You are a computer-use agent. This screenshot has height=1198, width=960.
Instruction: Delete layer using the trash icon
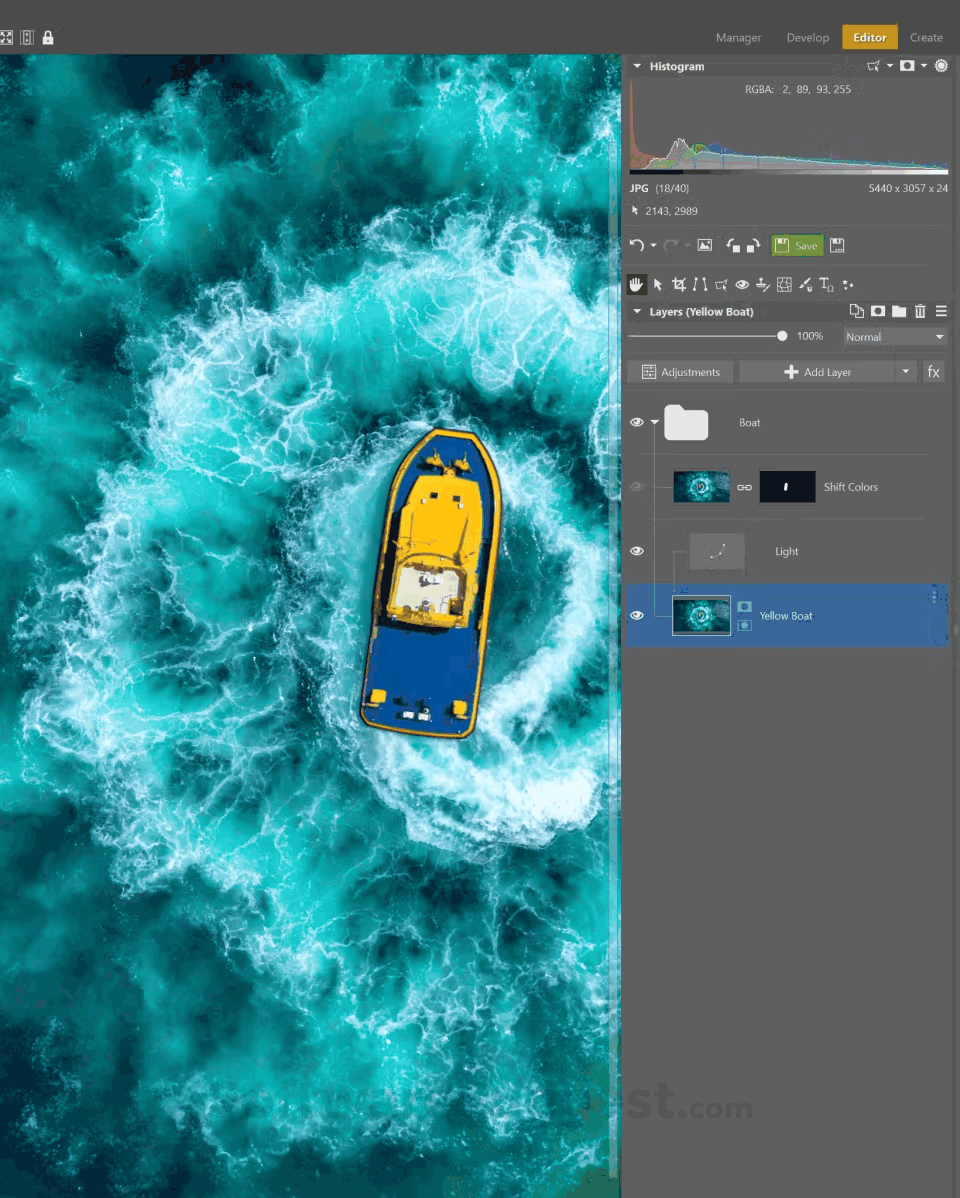(920, 311)
